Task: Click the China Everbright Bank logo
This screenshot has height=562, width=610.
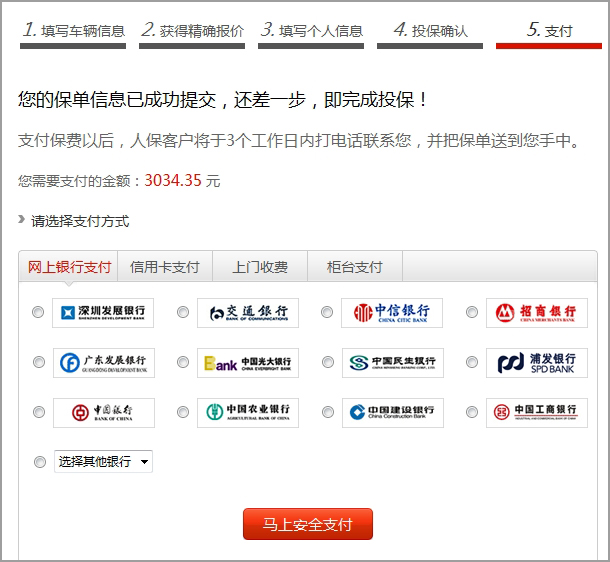Action: [248, 363]
